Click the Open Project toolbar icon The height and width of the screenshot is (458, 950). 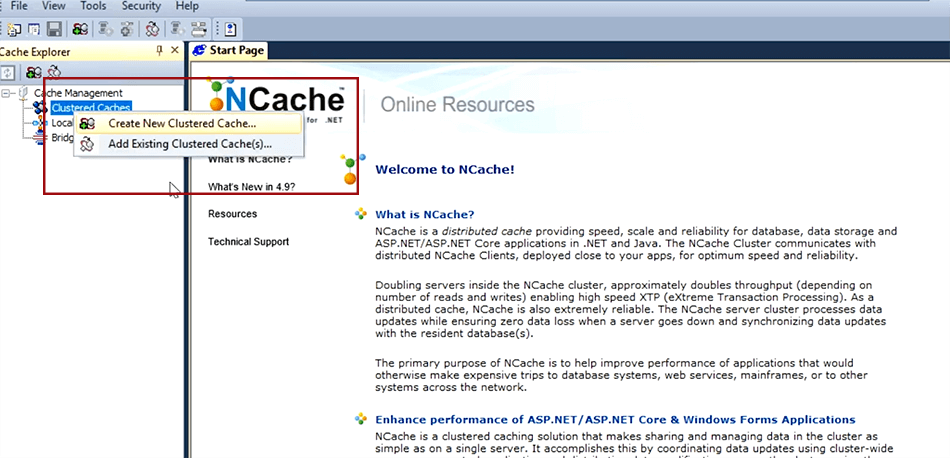(35, 28)
